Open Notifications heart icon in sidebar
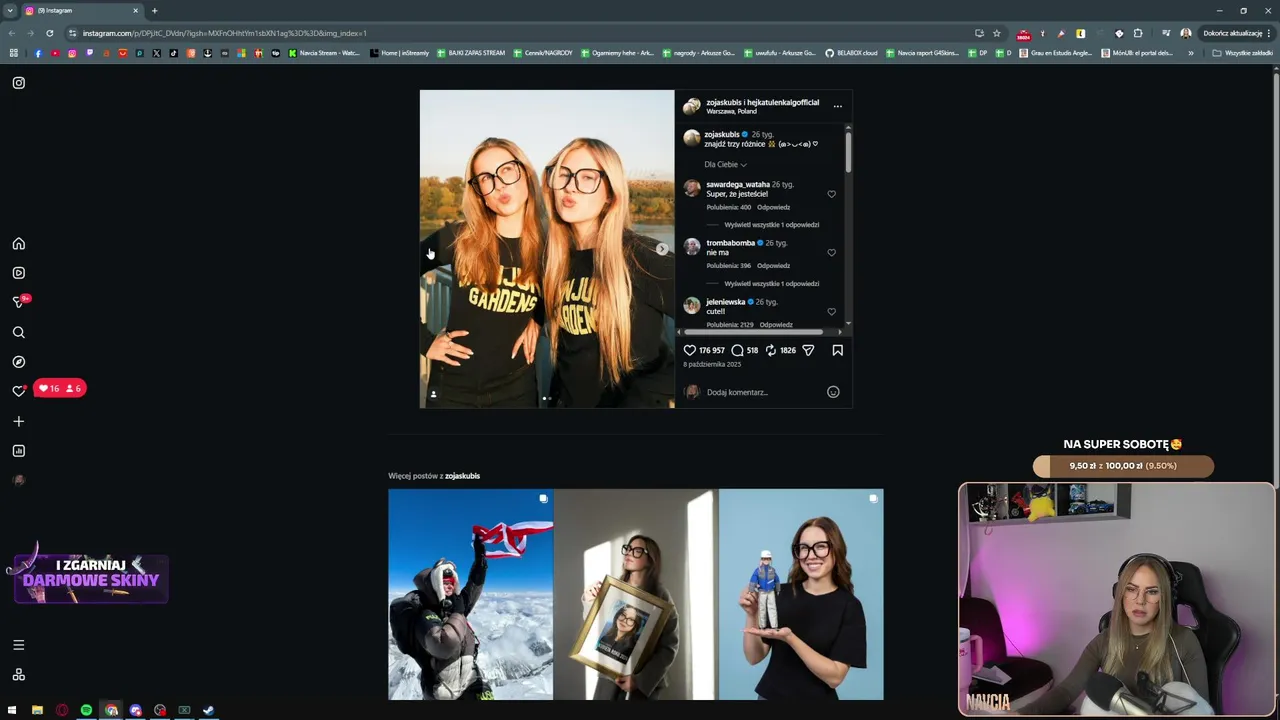This screenshot has height=720, width=1280. coord(18,391)
